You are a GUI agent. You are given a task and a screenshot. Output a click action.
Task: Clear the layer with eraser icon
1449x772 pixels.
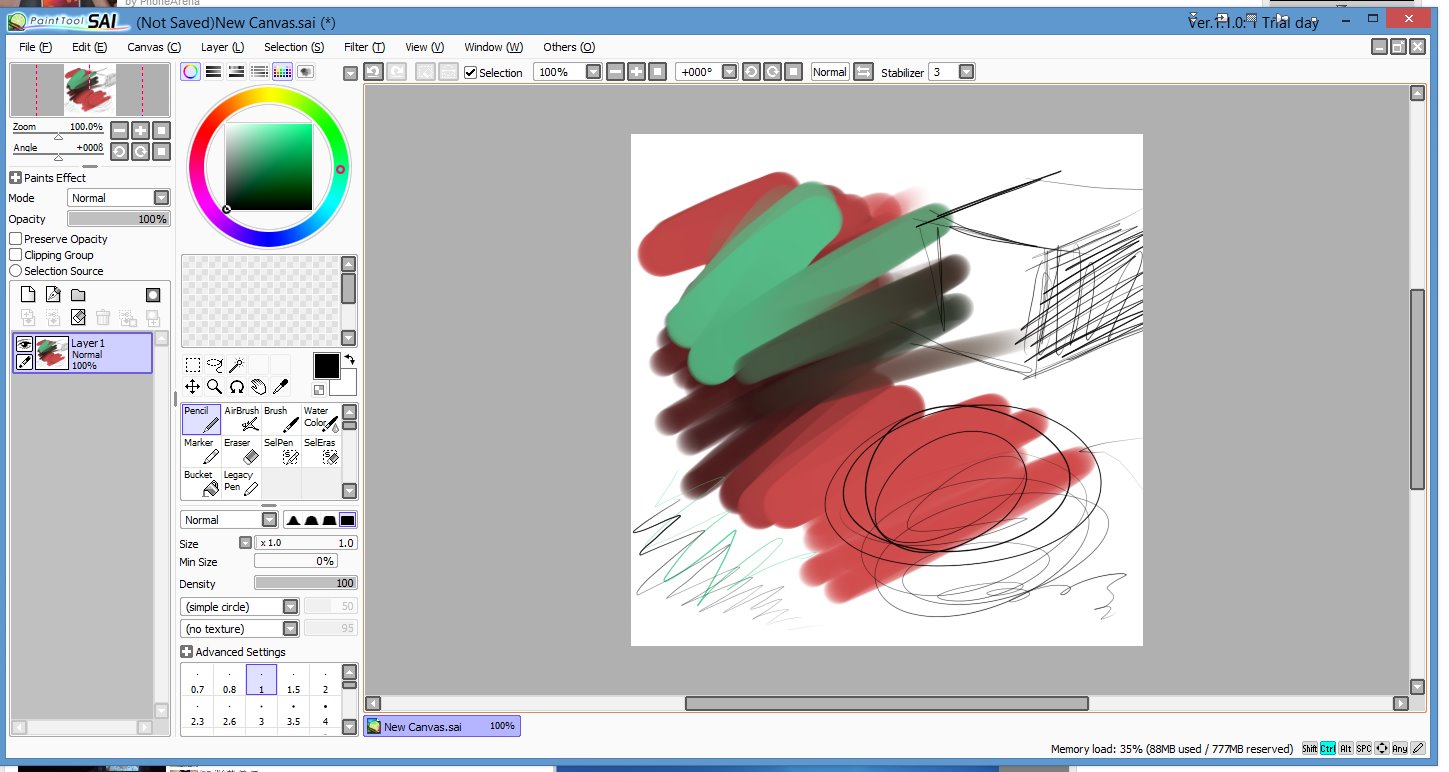78,318
